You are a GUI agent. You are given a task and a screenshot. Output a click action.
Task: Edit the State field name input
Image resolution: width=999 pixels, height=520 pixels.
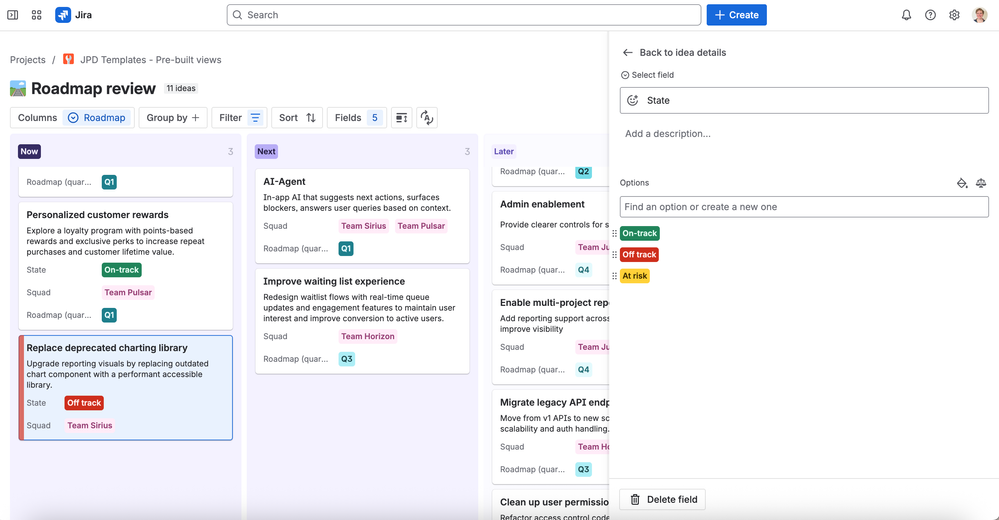tap(804, 100)
